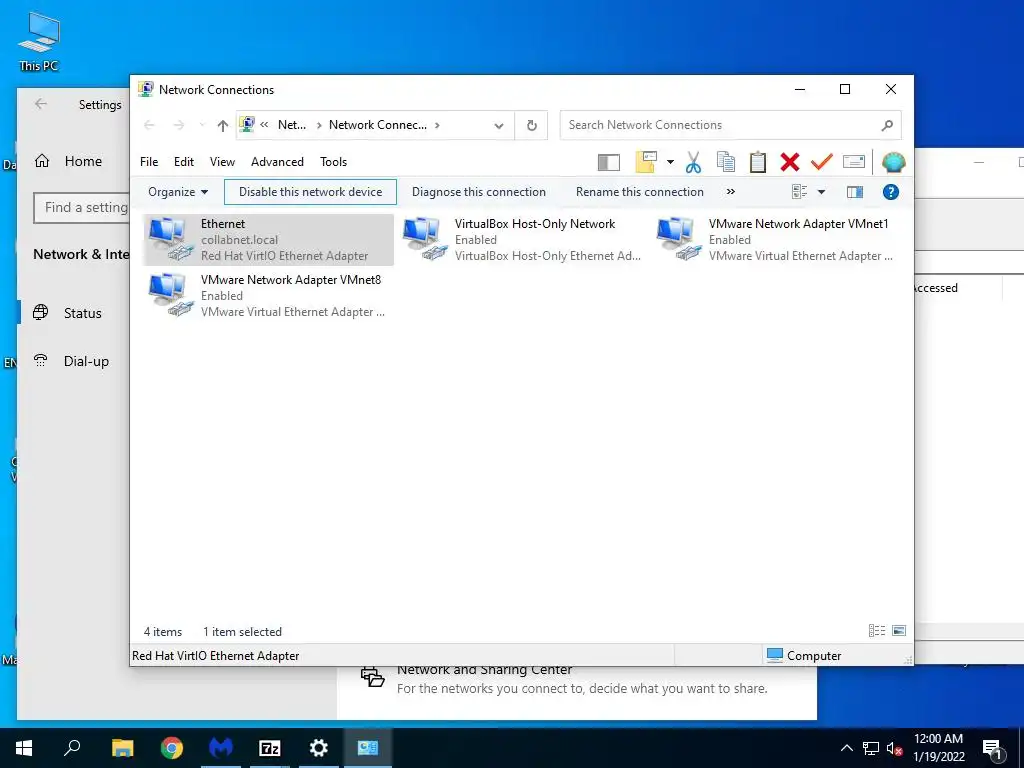This screenshot has width=1024, height=768.
Task: Open the notification center icon
Action: tap(993, 749)
